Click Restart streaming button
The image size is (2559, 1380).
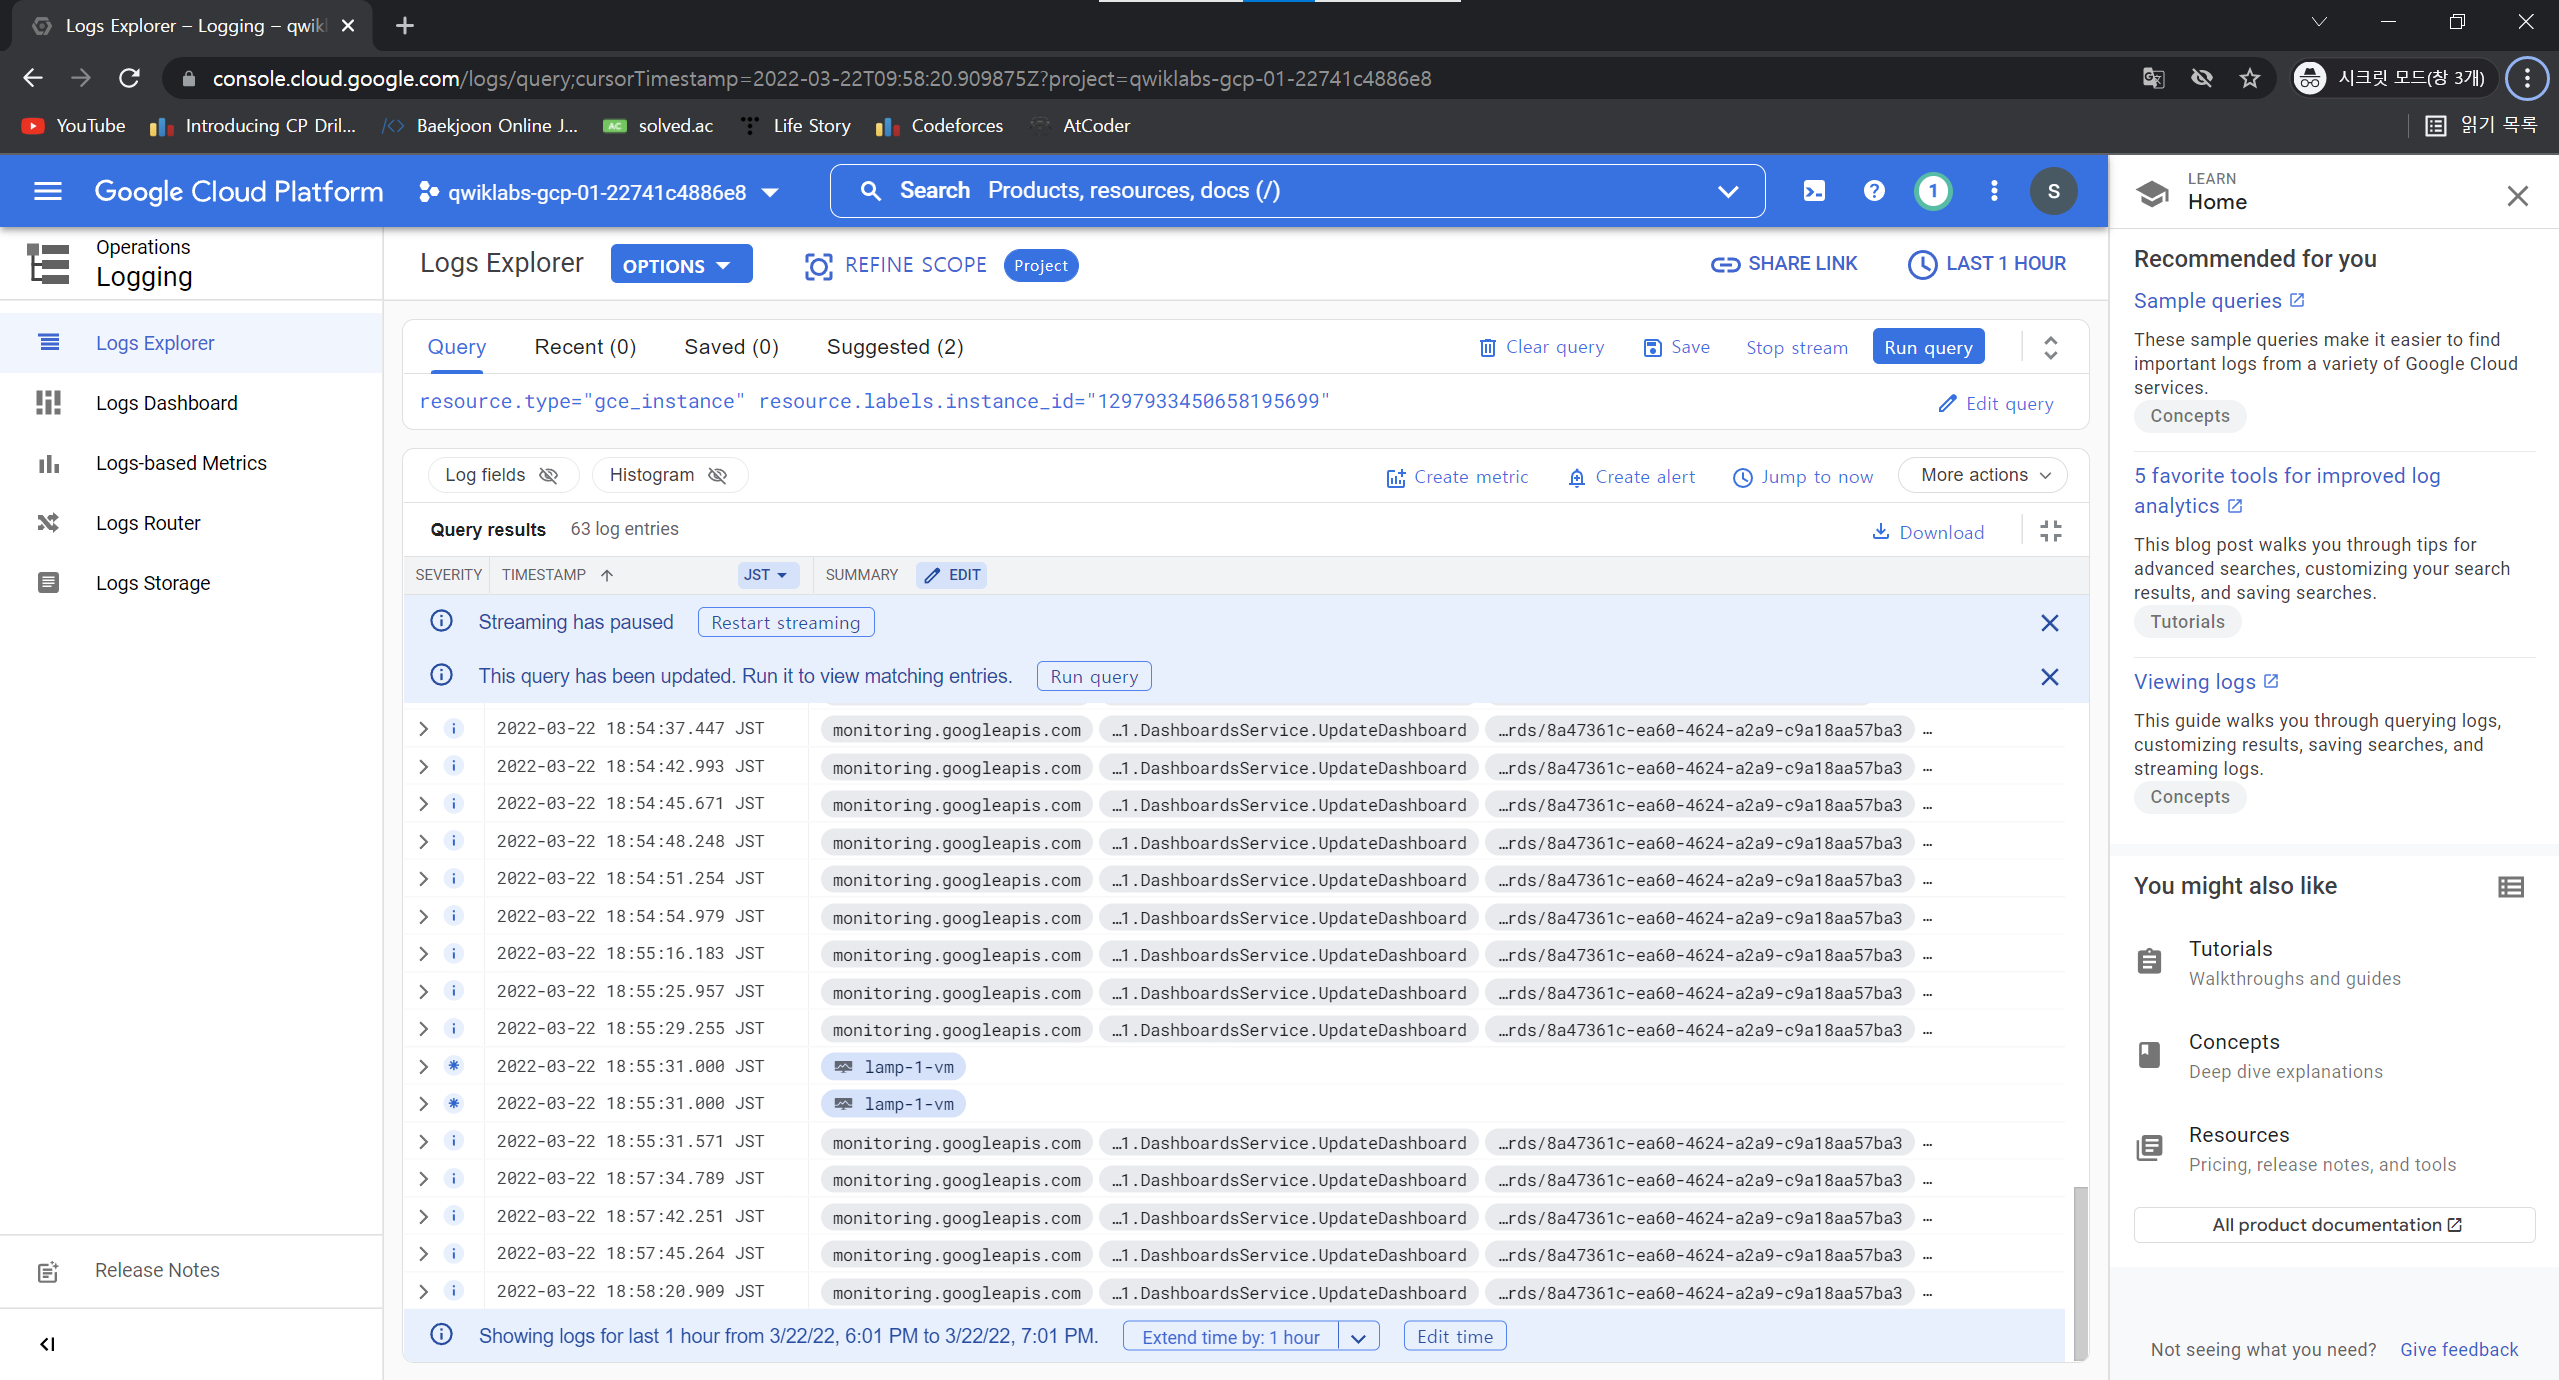[x=785, y=622]
